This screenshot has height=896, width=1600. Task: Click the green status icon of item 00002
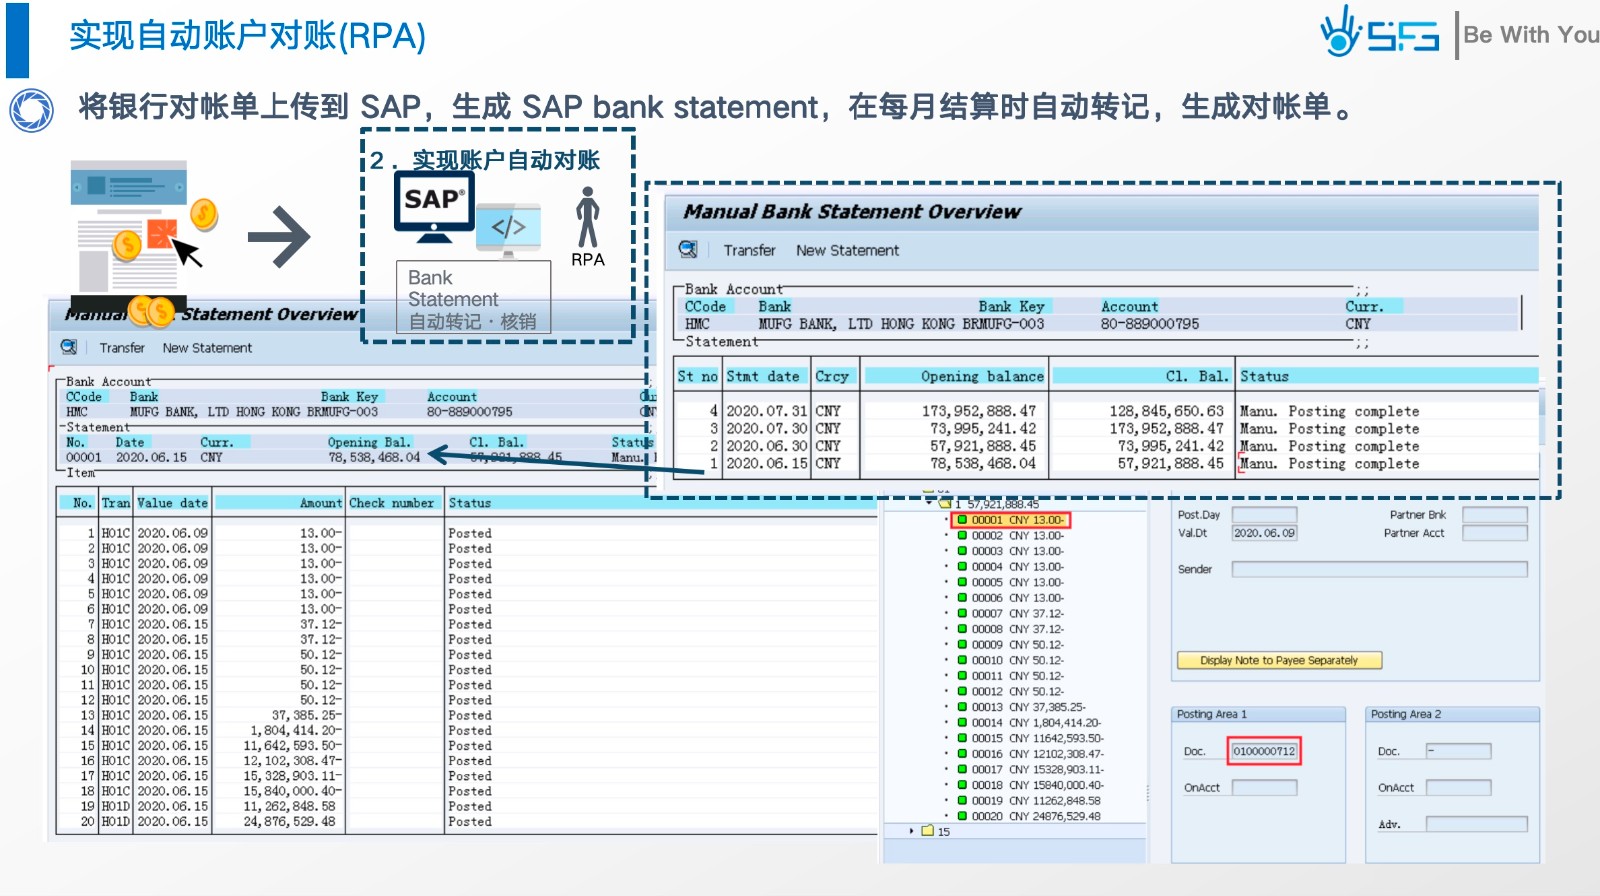tap(962, 536)
